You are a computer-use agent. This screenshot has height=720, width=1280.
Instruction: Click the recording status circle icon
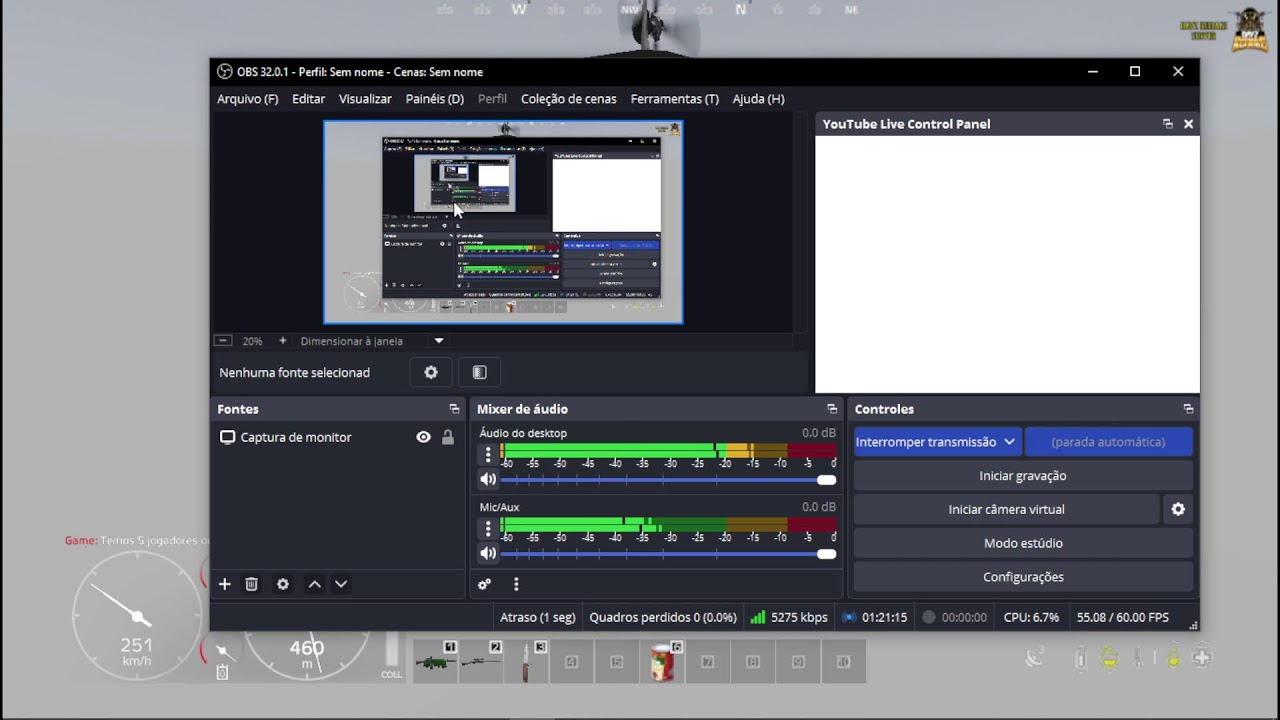coord(929,617)
